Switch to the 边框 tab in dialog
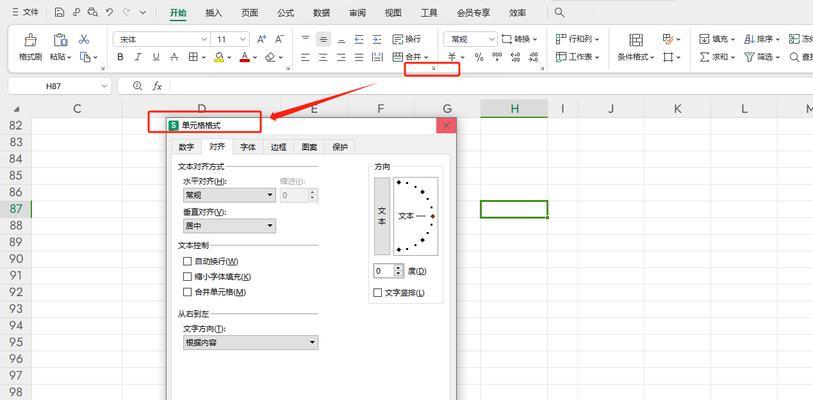 tap(278, 147)
